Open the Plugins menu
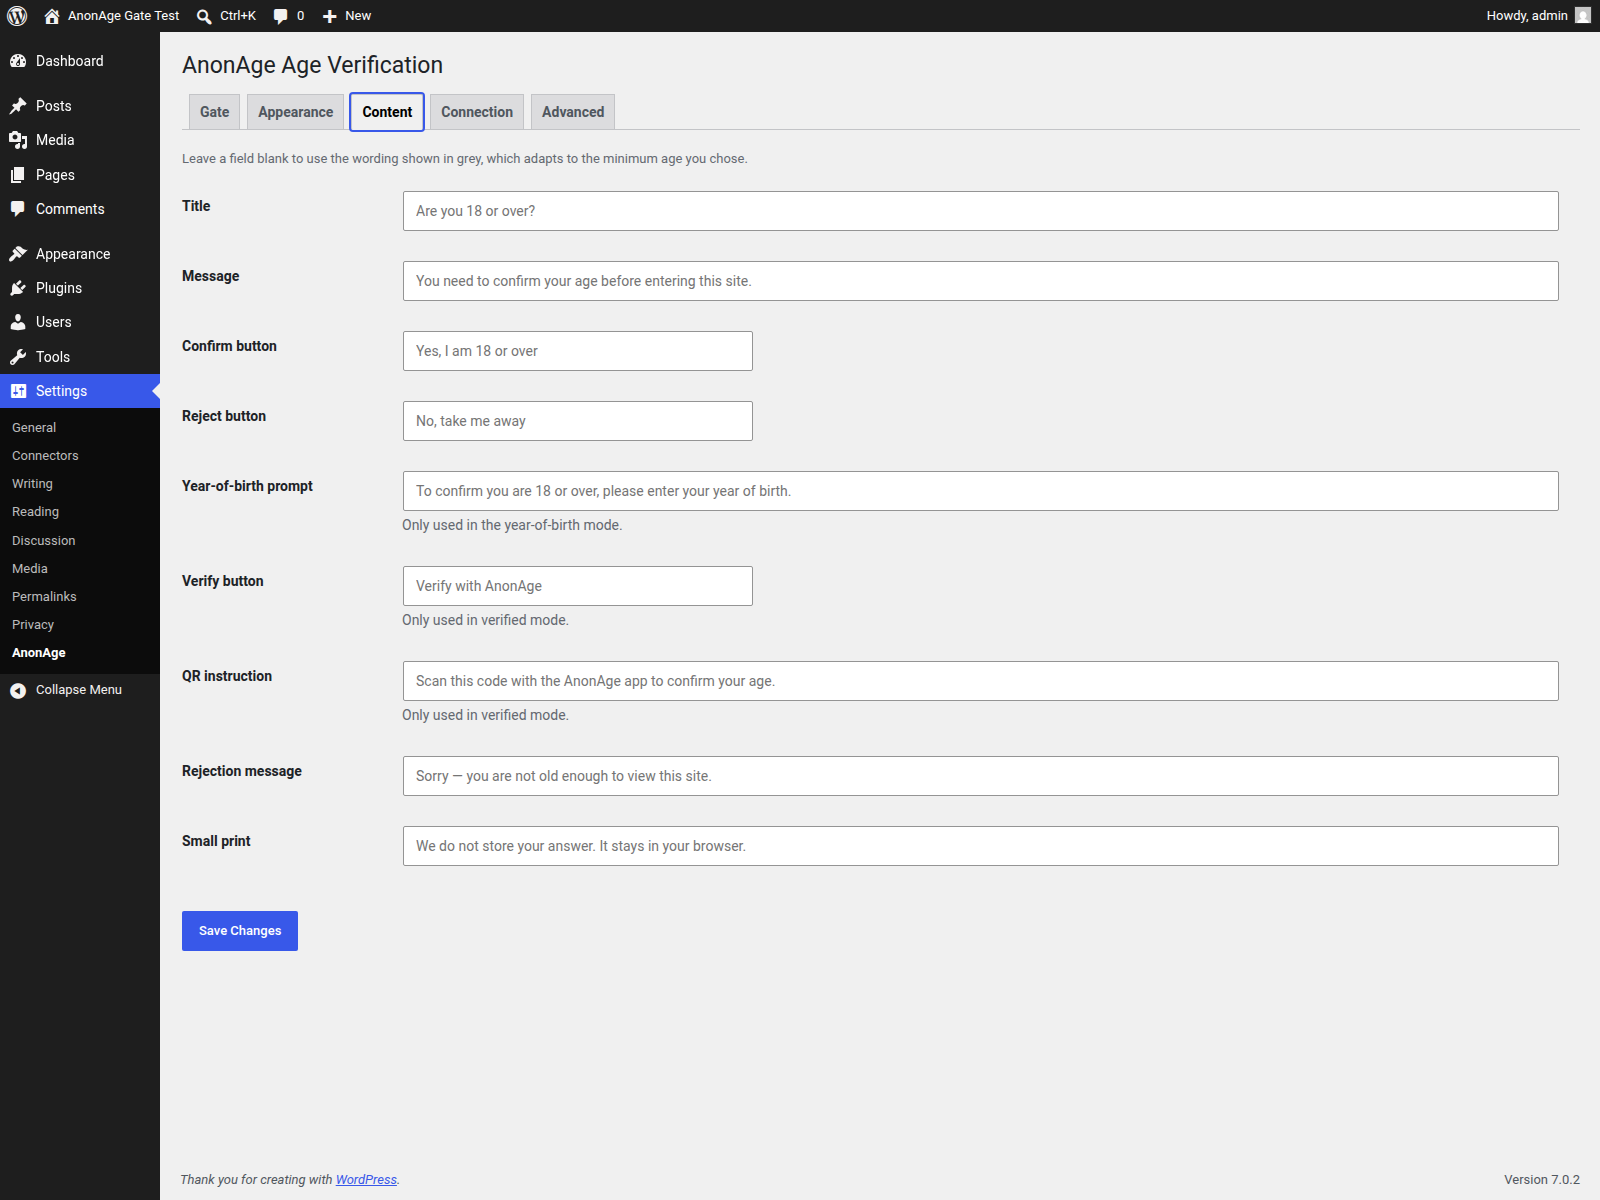Screen dimensions: 1600x1200 80,288
